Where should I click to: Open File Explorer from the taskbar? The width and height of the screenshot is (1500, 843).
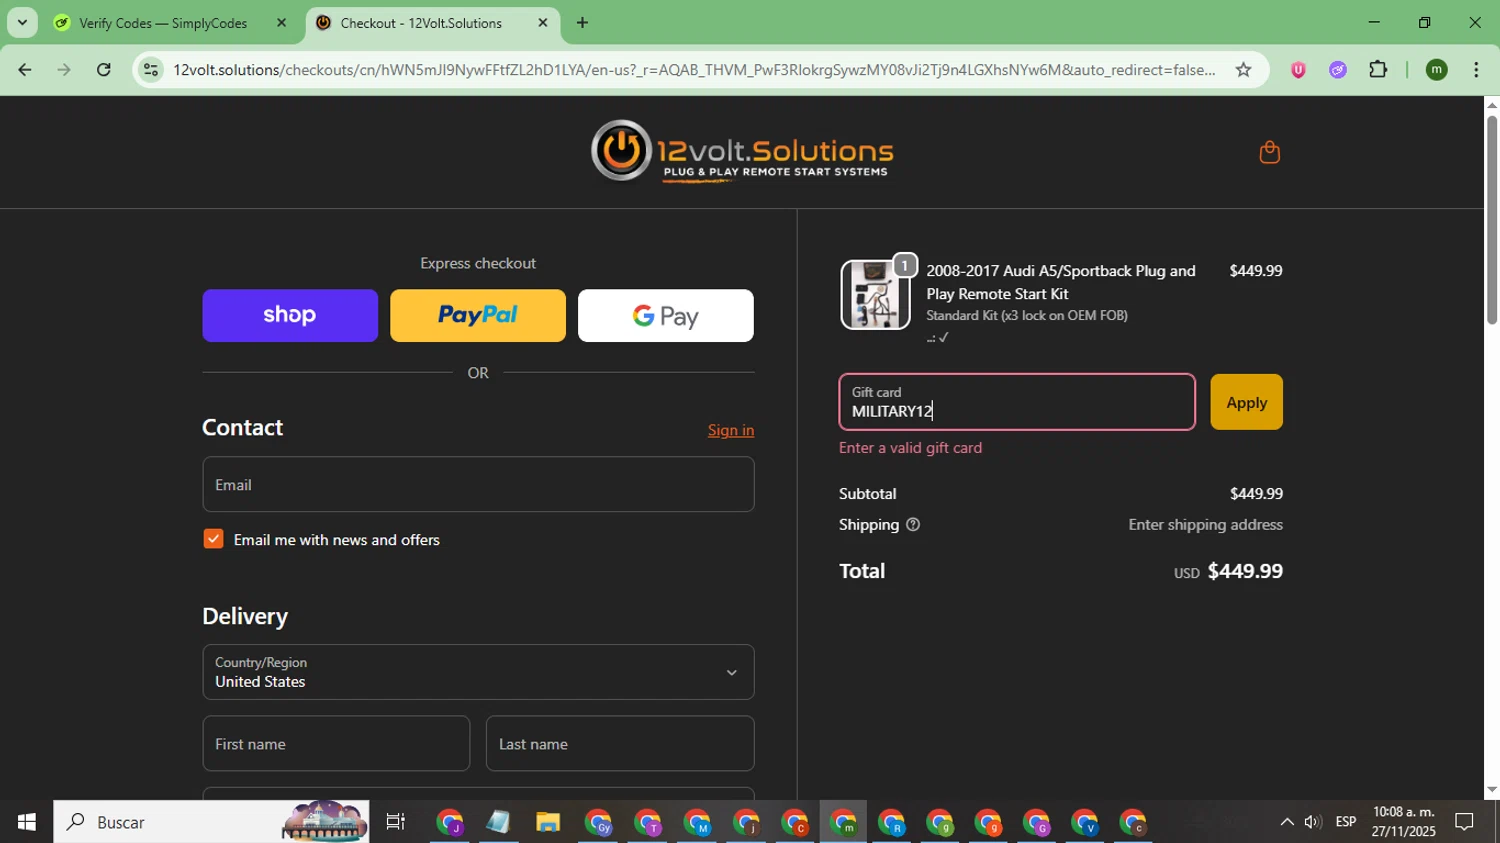(x=547, y=822)
